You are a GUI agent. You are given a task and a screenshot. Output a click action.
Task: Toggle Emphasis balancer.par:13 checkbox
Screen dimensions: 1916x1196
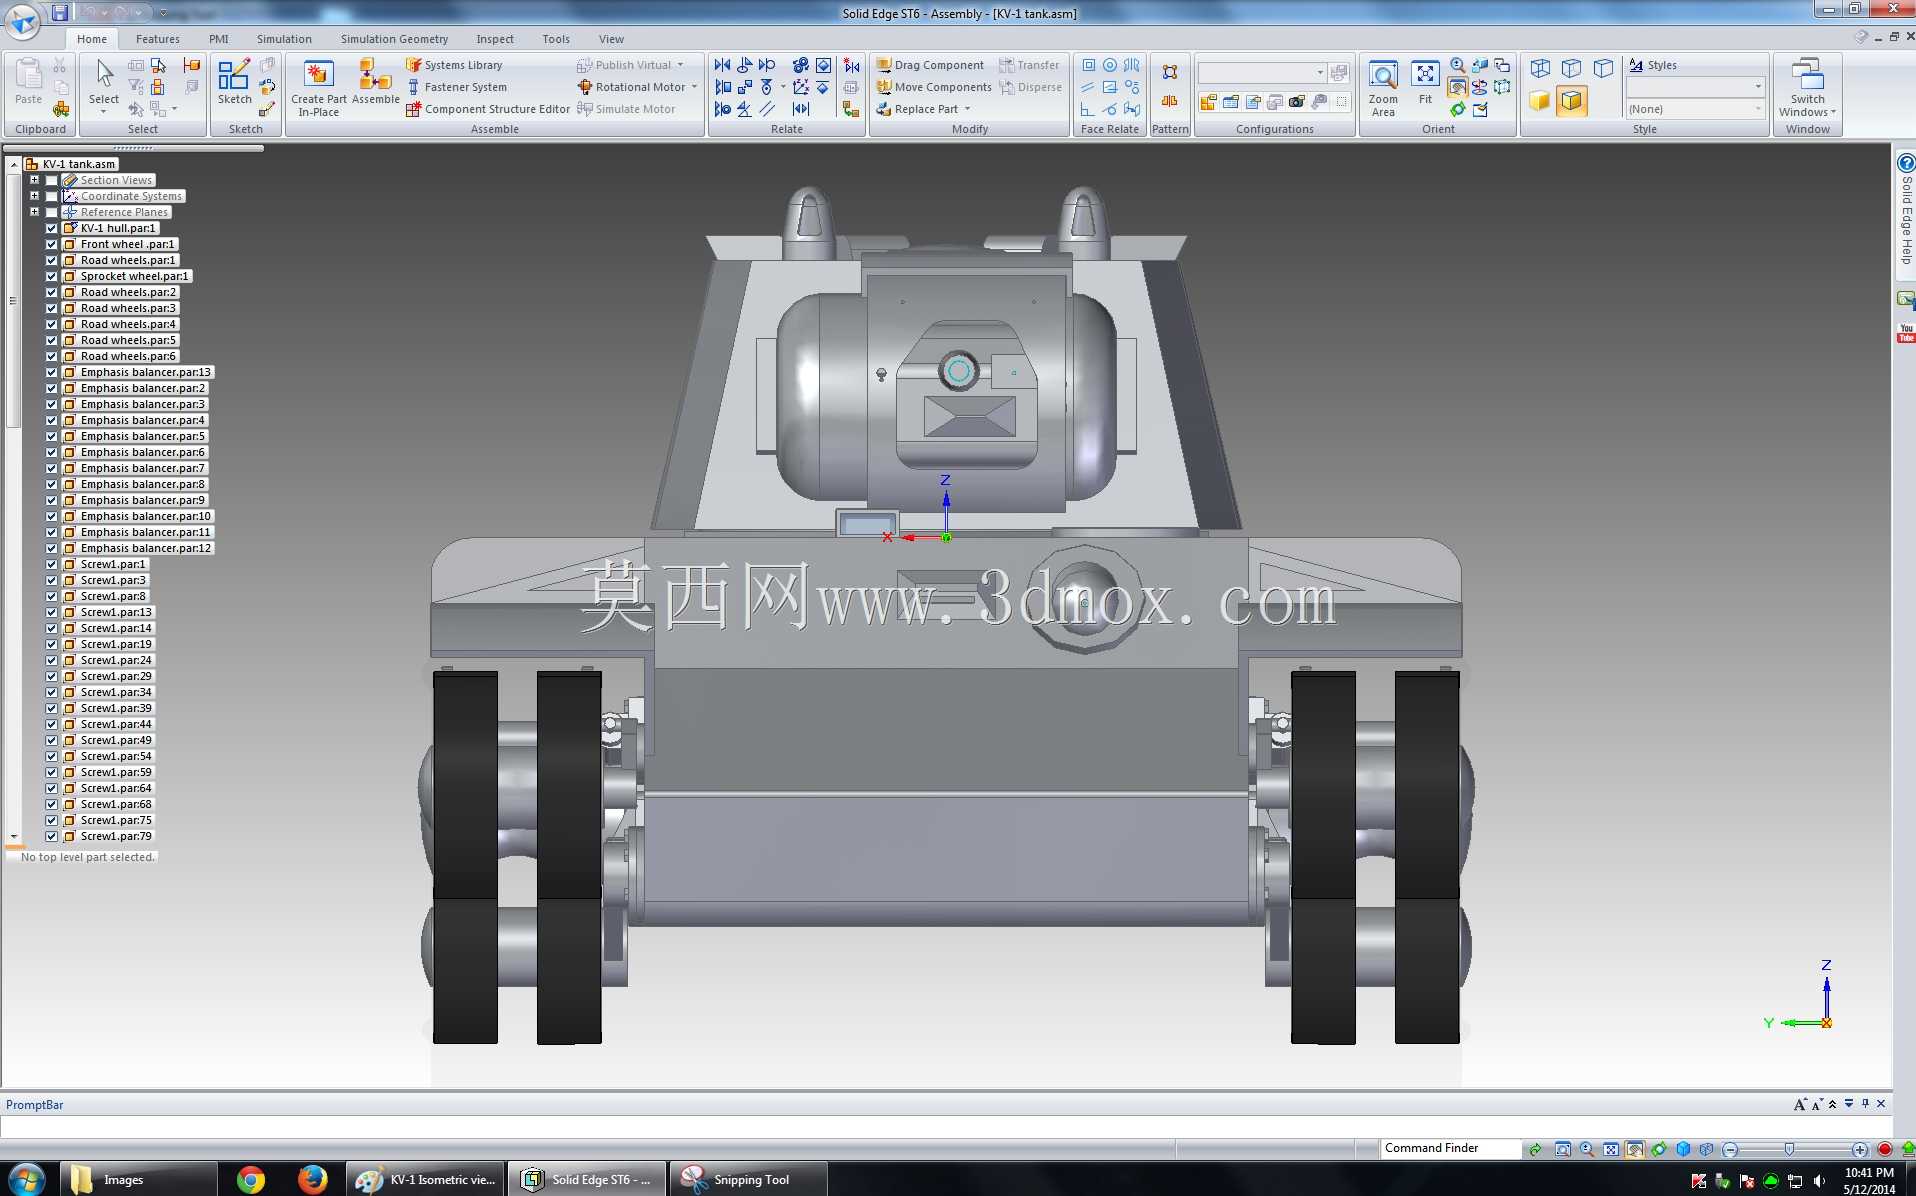51,372
